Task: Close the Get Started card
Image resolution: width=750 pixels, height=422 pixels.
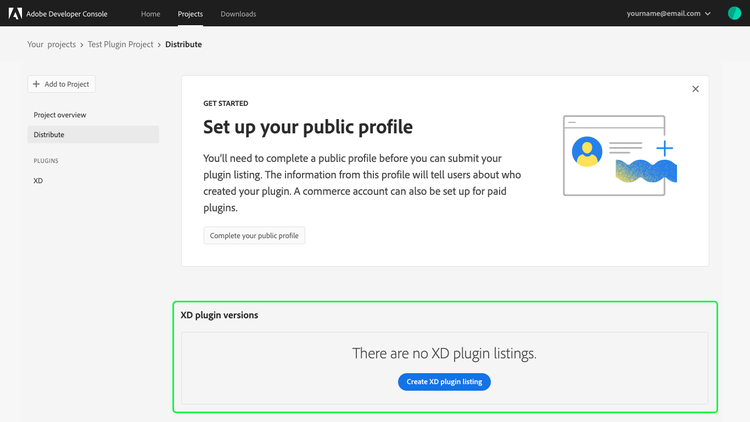Action: click(x=695, y=89)
